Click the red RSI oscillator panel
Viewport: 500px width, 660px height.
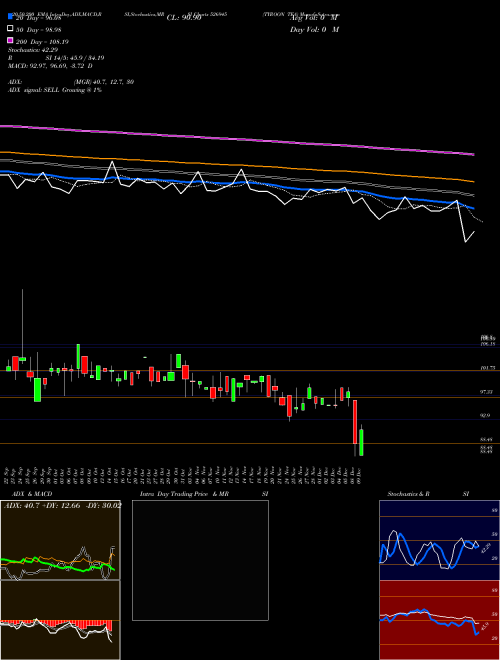pos(439,620)
